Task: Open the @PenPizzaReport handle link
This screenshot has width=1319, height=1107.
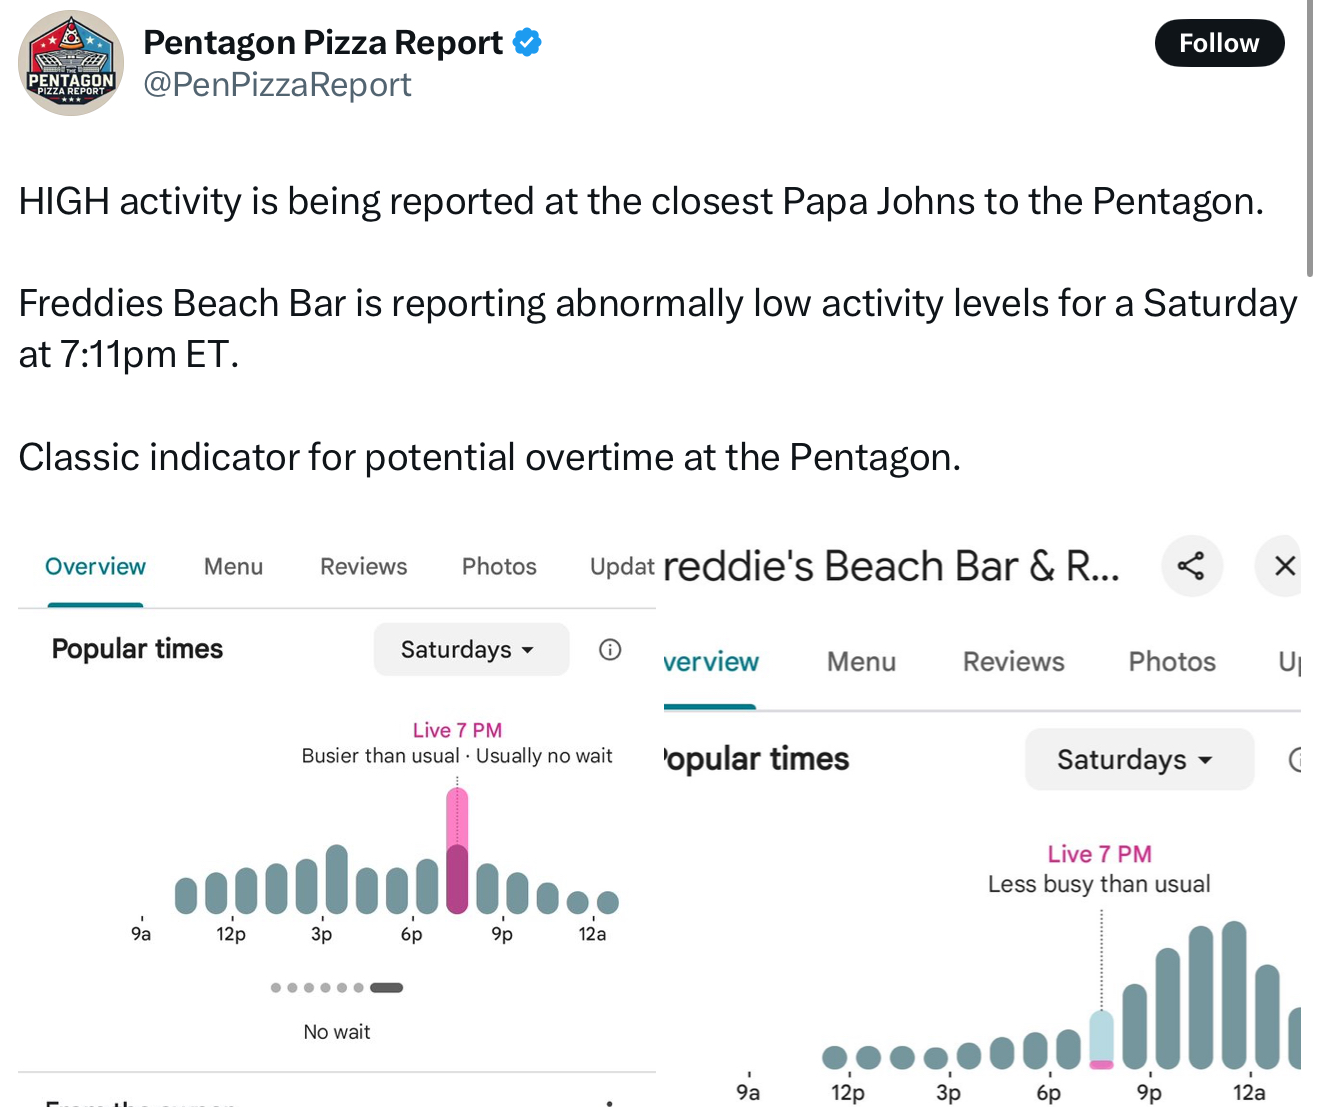Action: [278, 85]
